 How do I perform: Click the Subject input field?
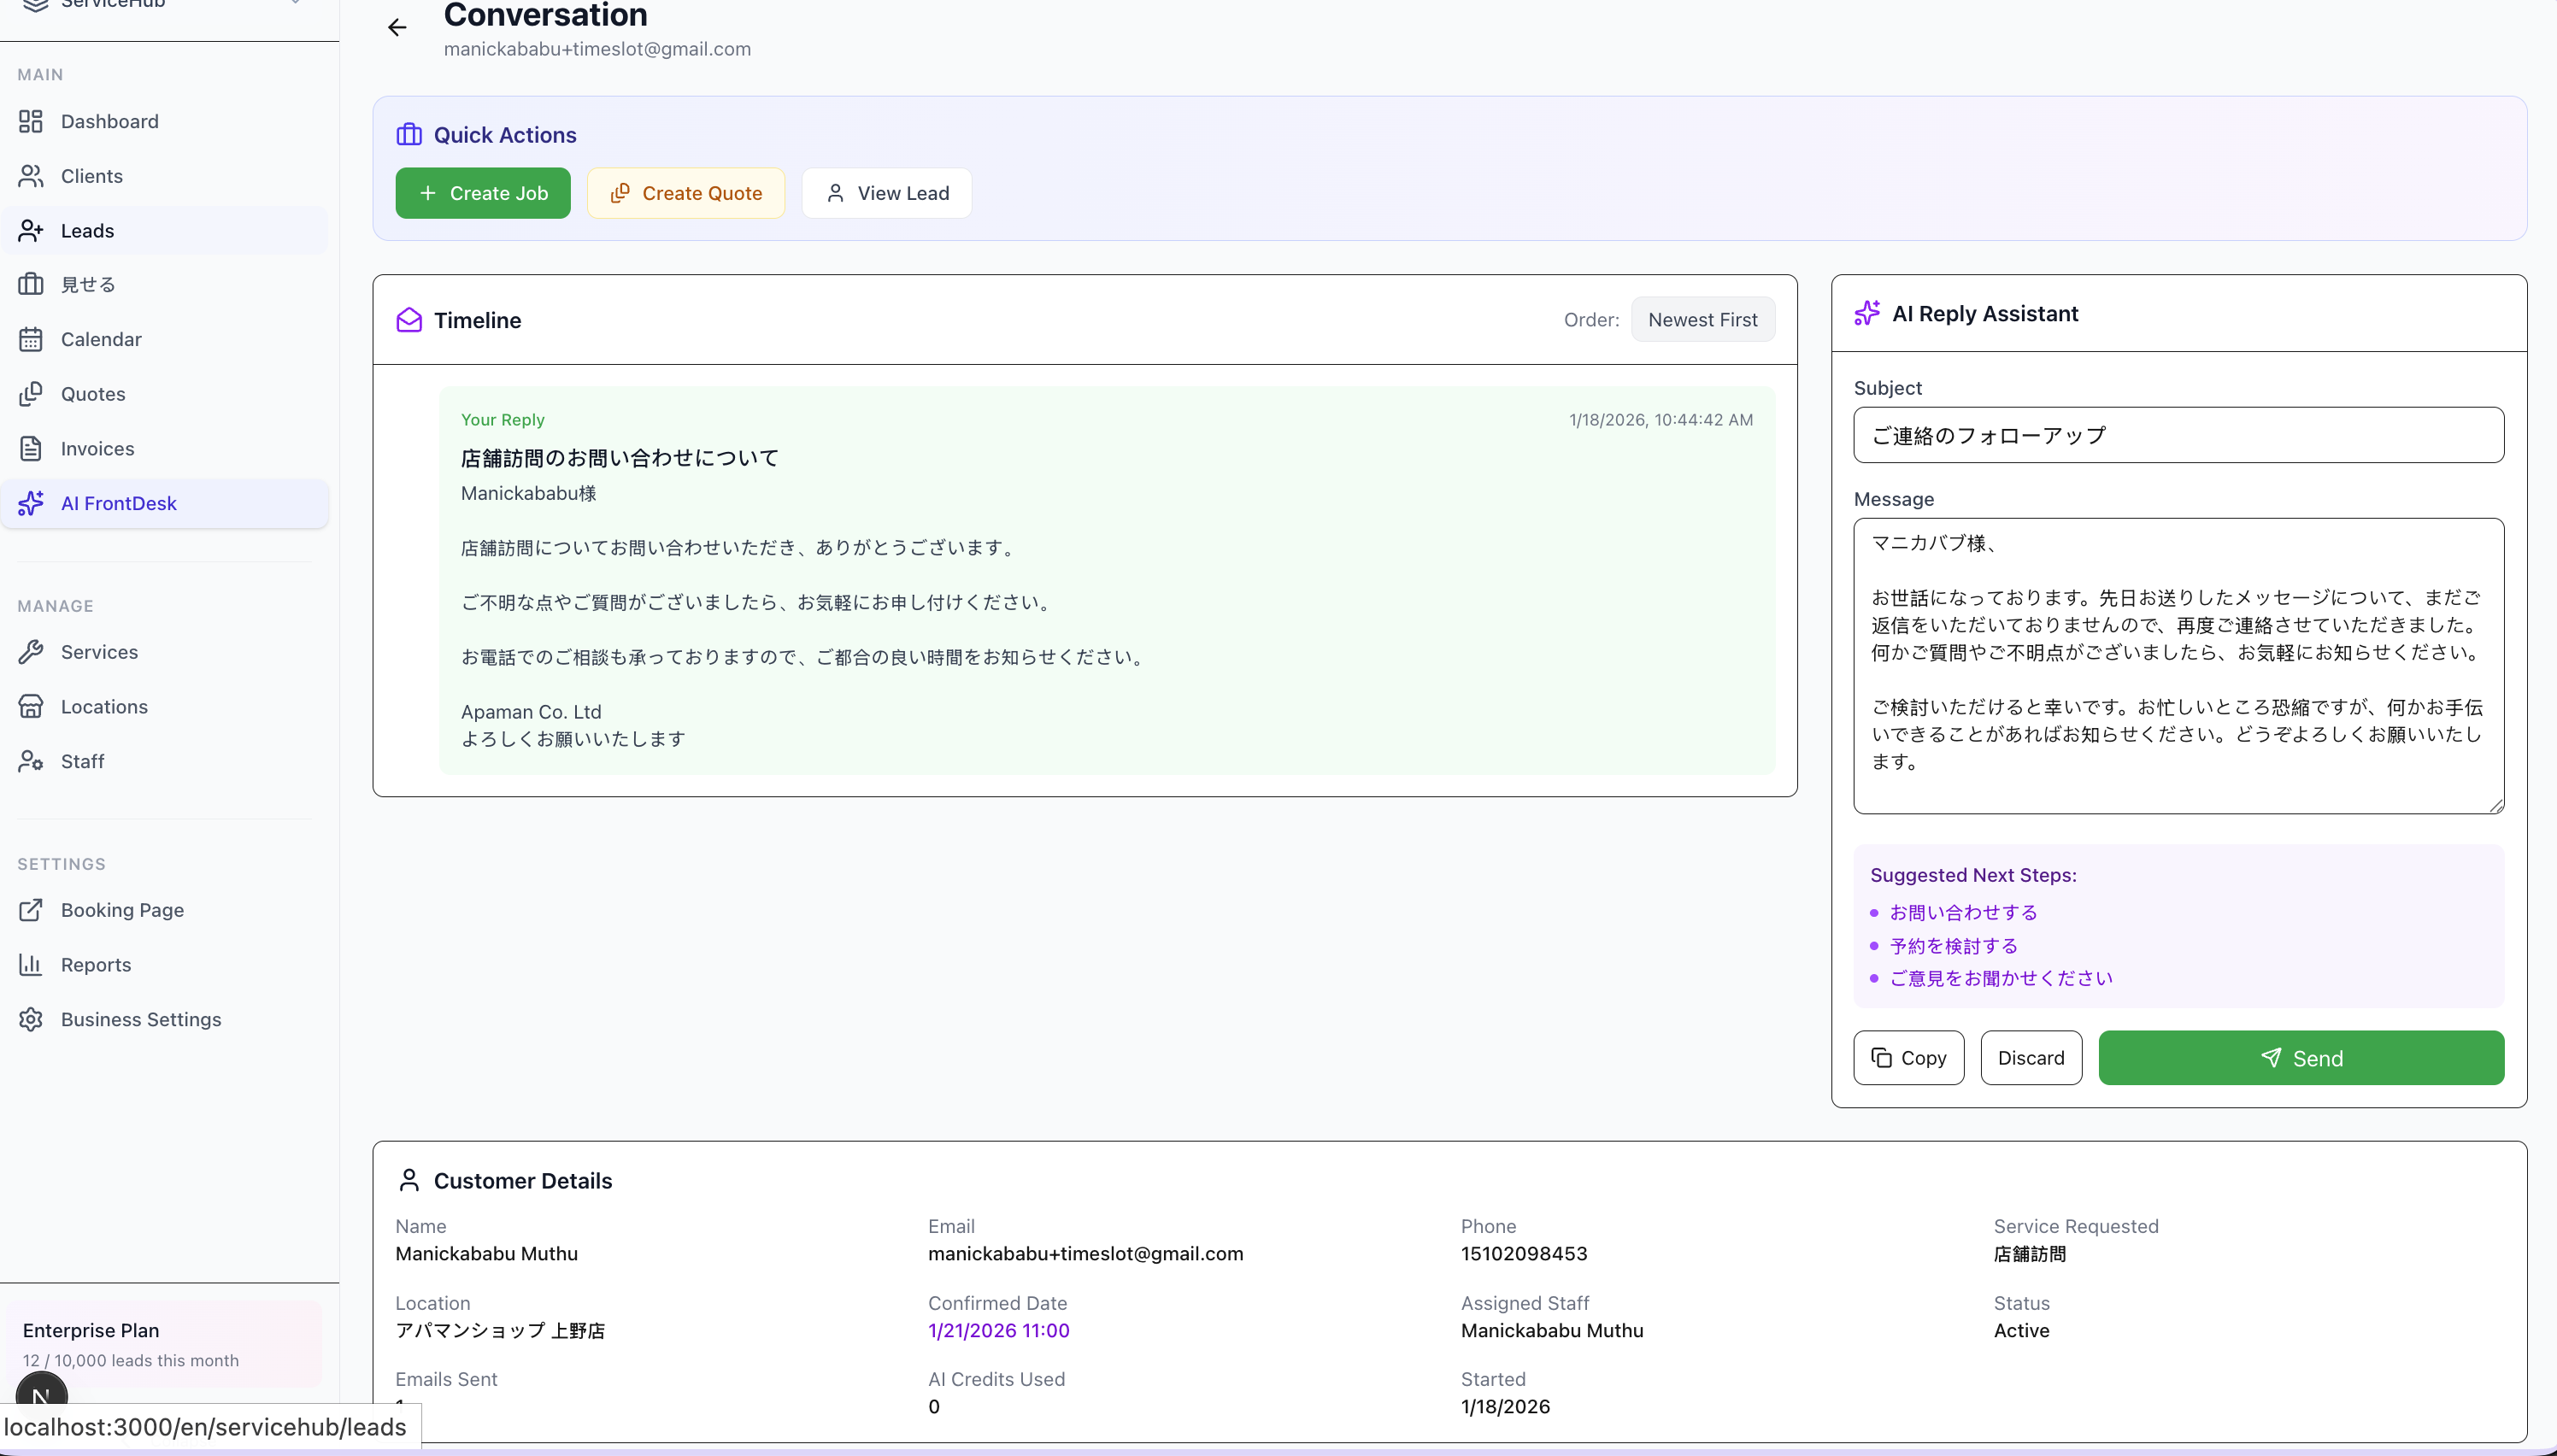(2178, 435)
